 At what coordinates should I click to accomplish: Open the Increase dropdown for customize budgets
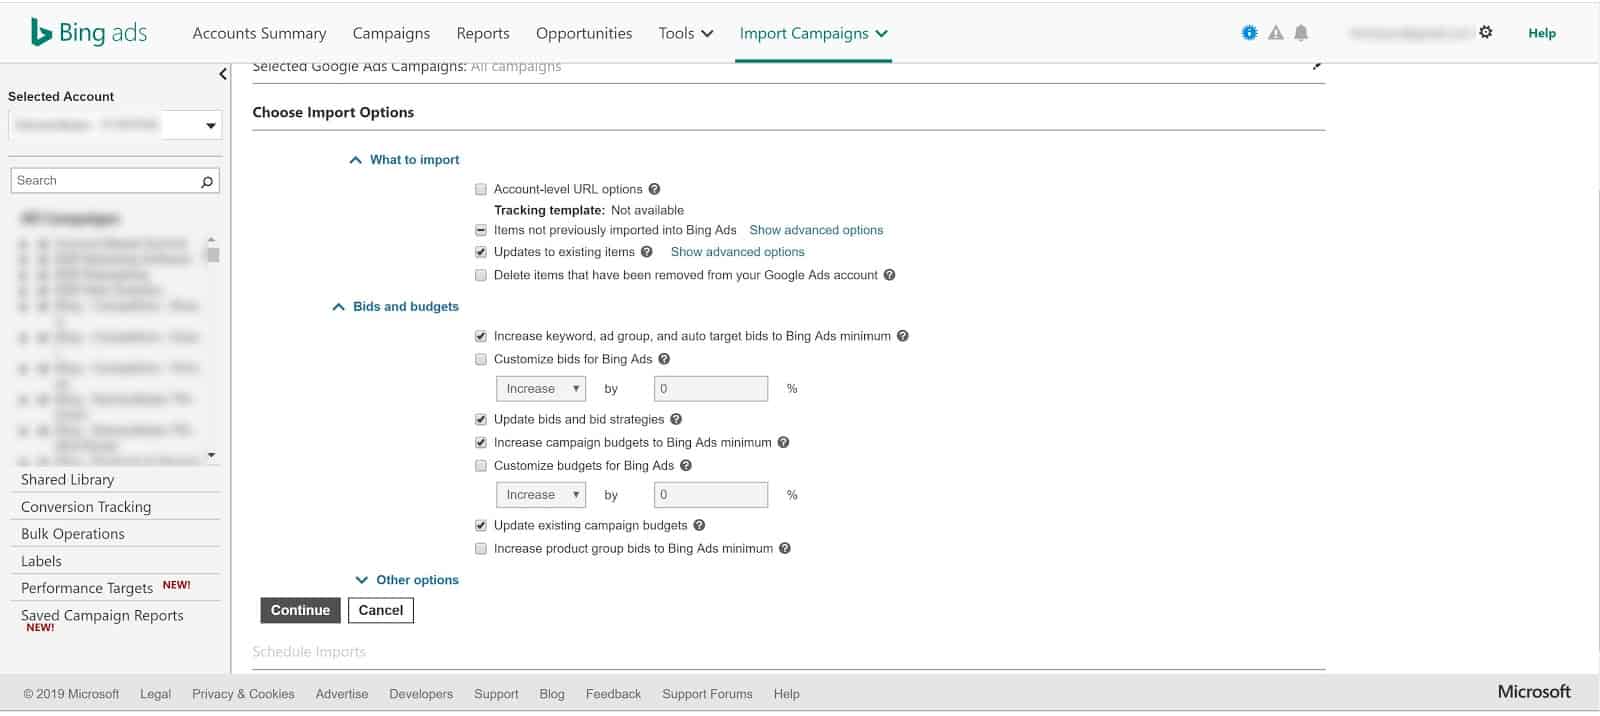pos(541,495)
